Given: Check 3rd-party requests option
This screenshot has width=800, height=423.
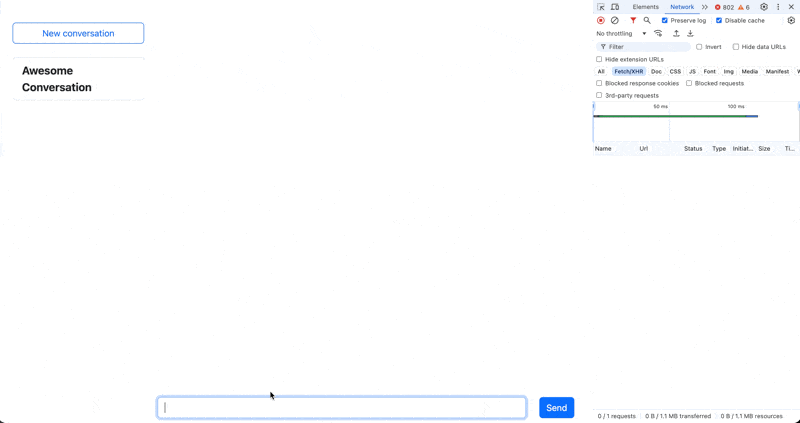Looking at the screenshot, I should pos(599,95).
